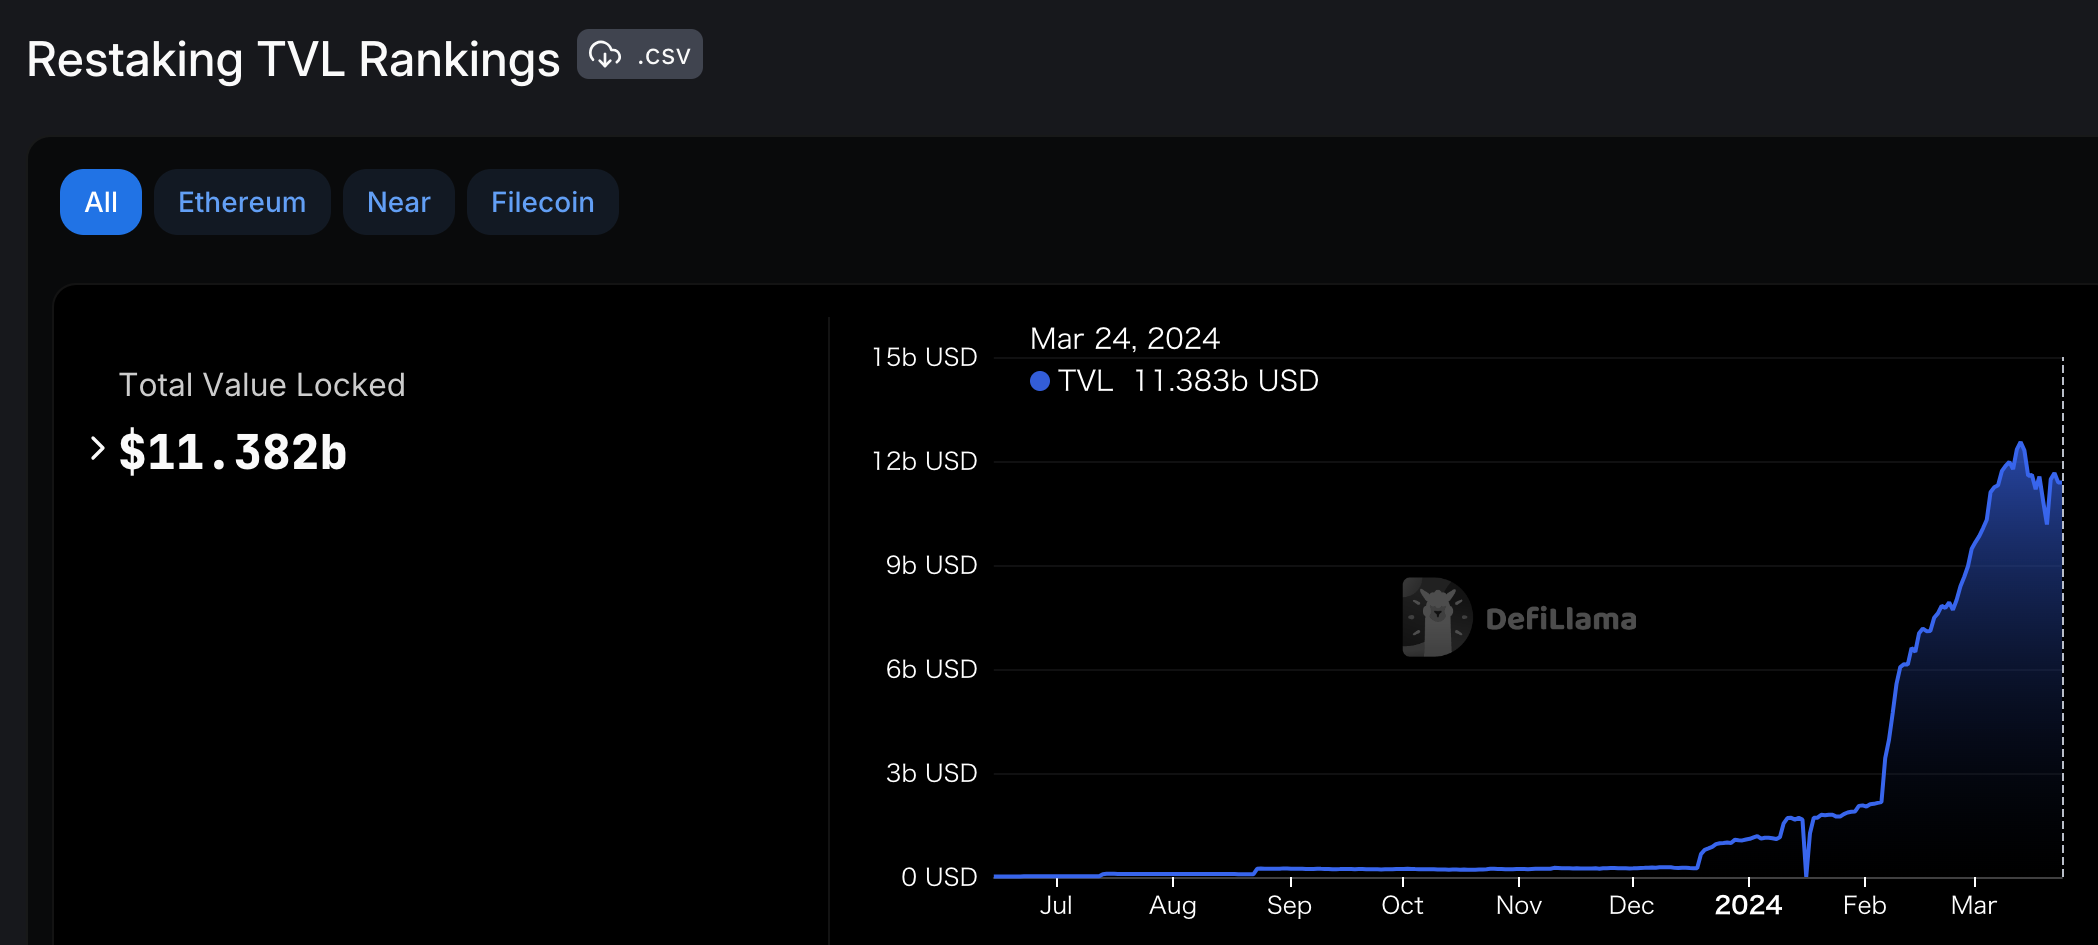
Task: Click the Aug label on the time axis
Action: (x=1173, y=905)
